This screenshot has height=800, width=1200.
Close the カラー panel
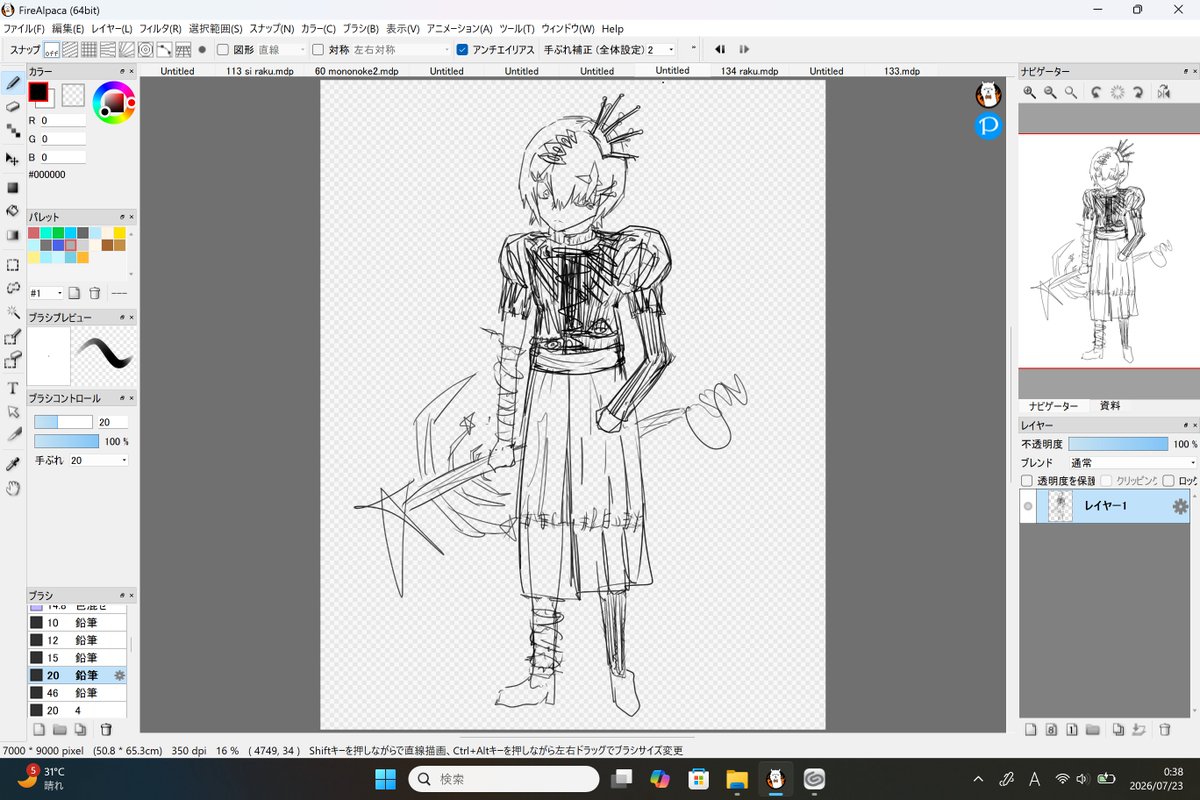[132, 72]
